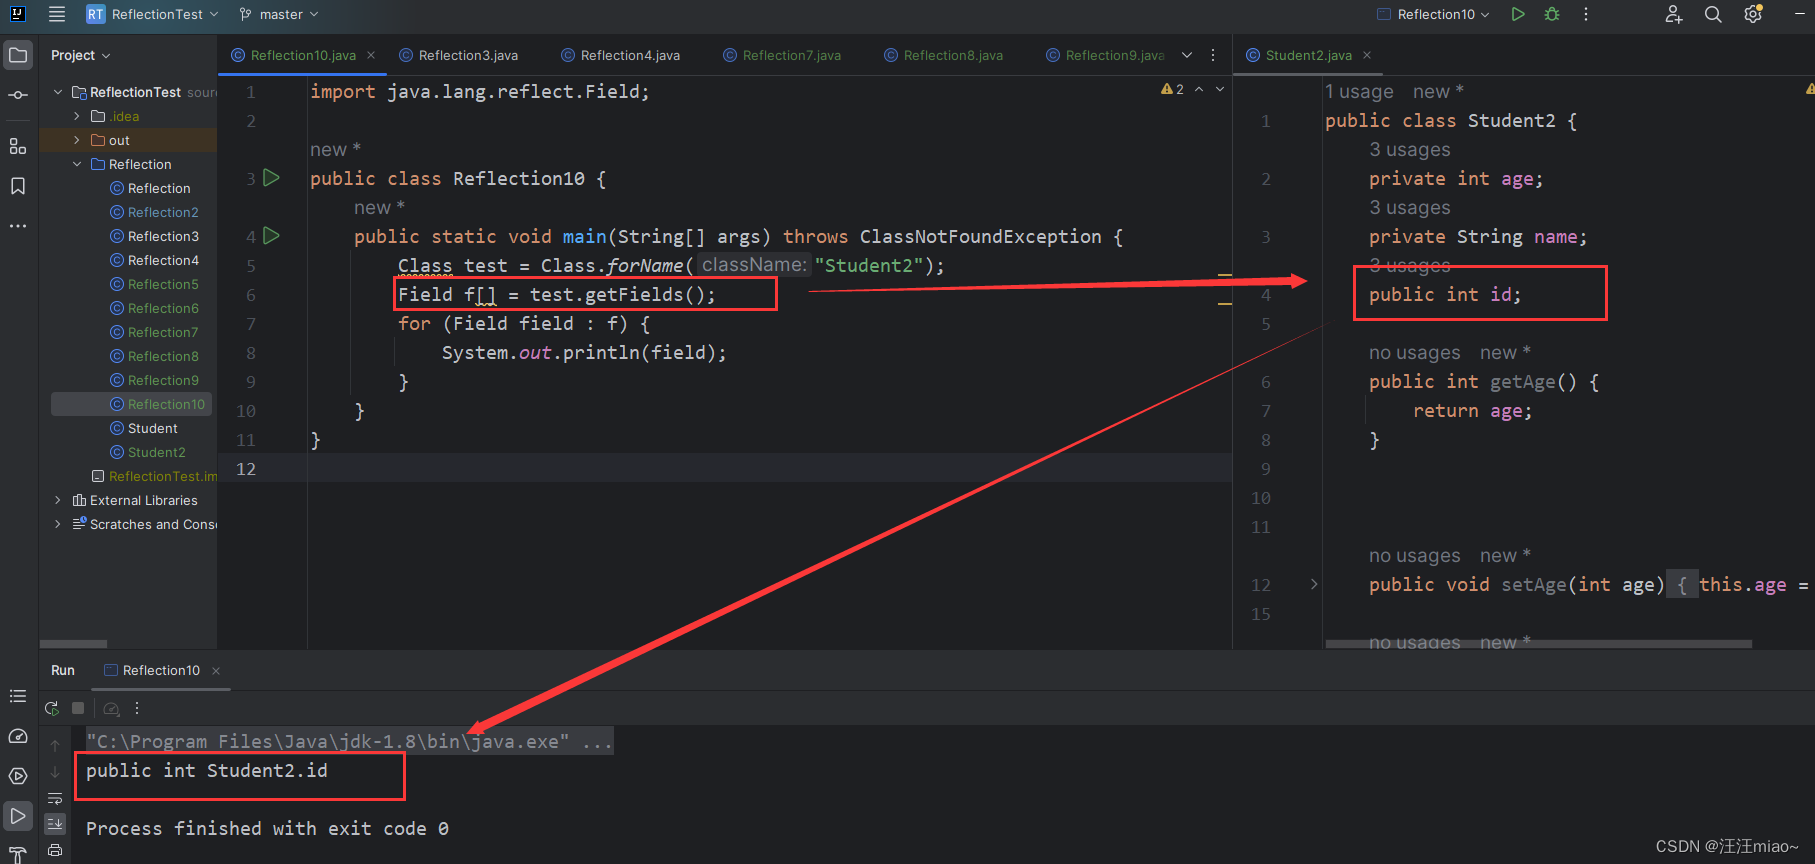
Task: Select the Student2.java tab
Action: coord(1308,55)
